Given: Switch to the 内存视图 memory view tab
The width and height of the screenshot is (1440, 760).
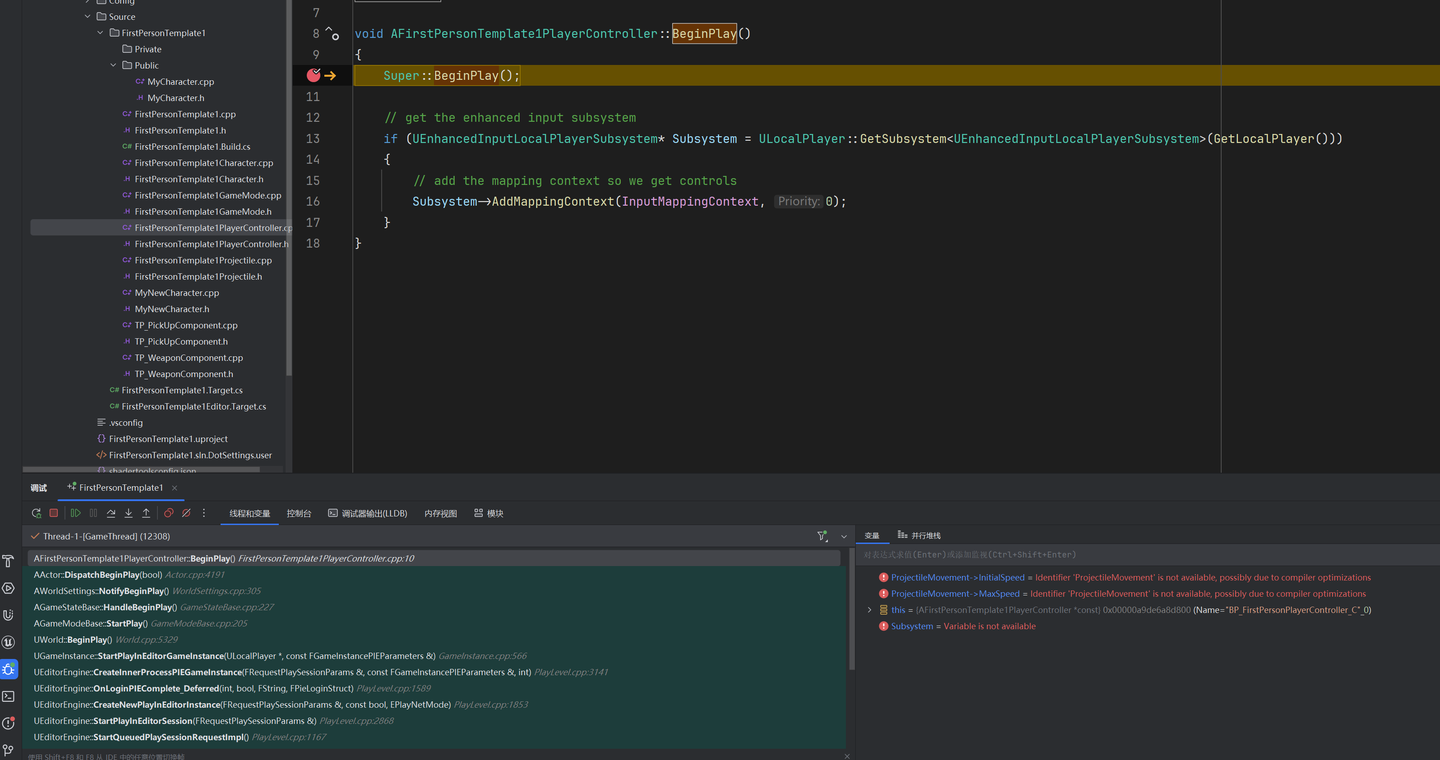Looking at the screenshot, I should [440, 513].
